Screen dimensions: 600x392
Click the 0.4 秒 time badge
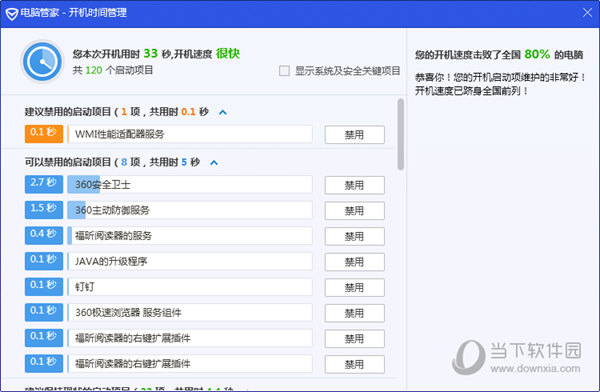point(44,235)
